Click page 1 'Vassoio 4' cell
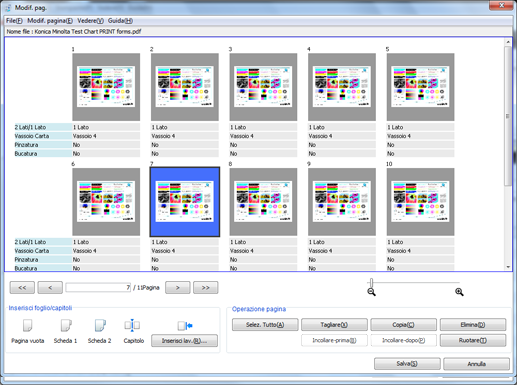 [x=106, y=136]
